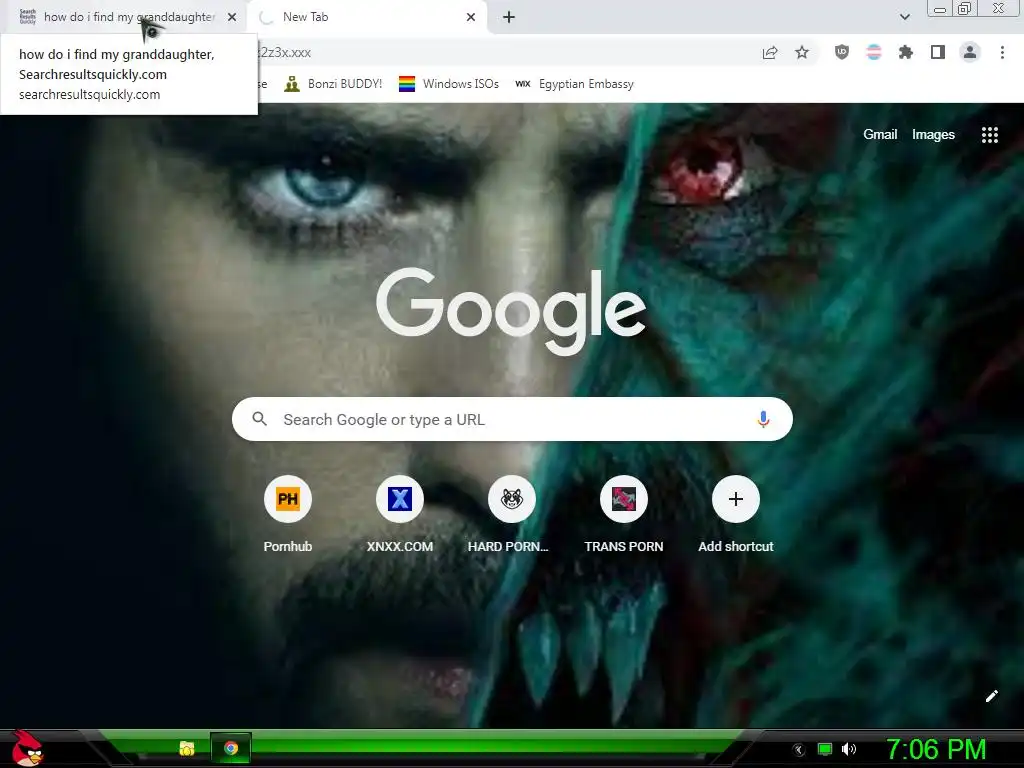This screenshot has width=1024, height=768.
Task: Bookmark this tab with the star icon
Action: pyautogui.click(x=802, y=53)
